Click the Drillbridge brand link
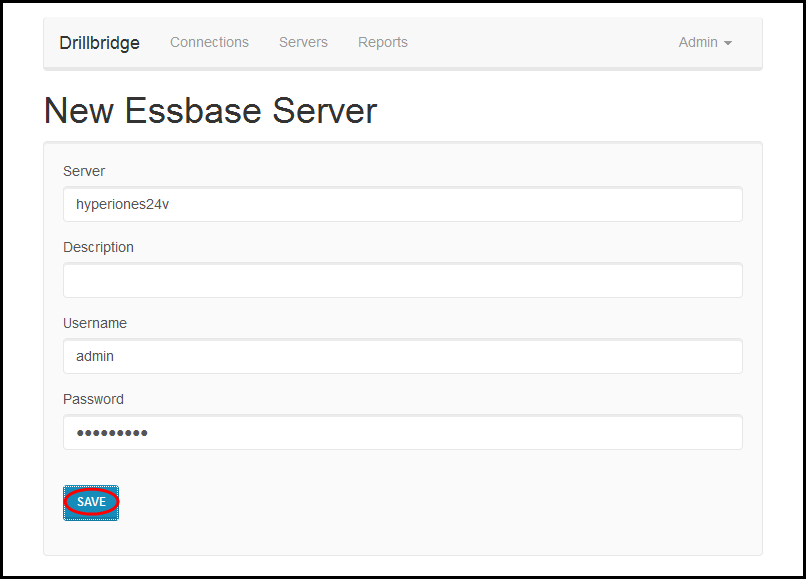 tap(99, 43)
